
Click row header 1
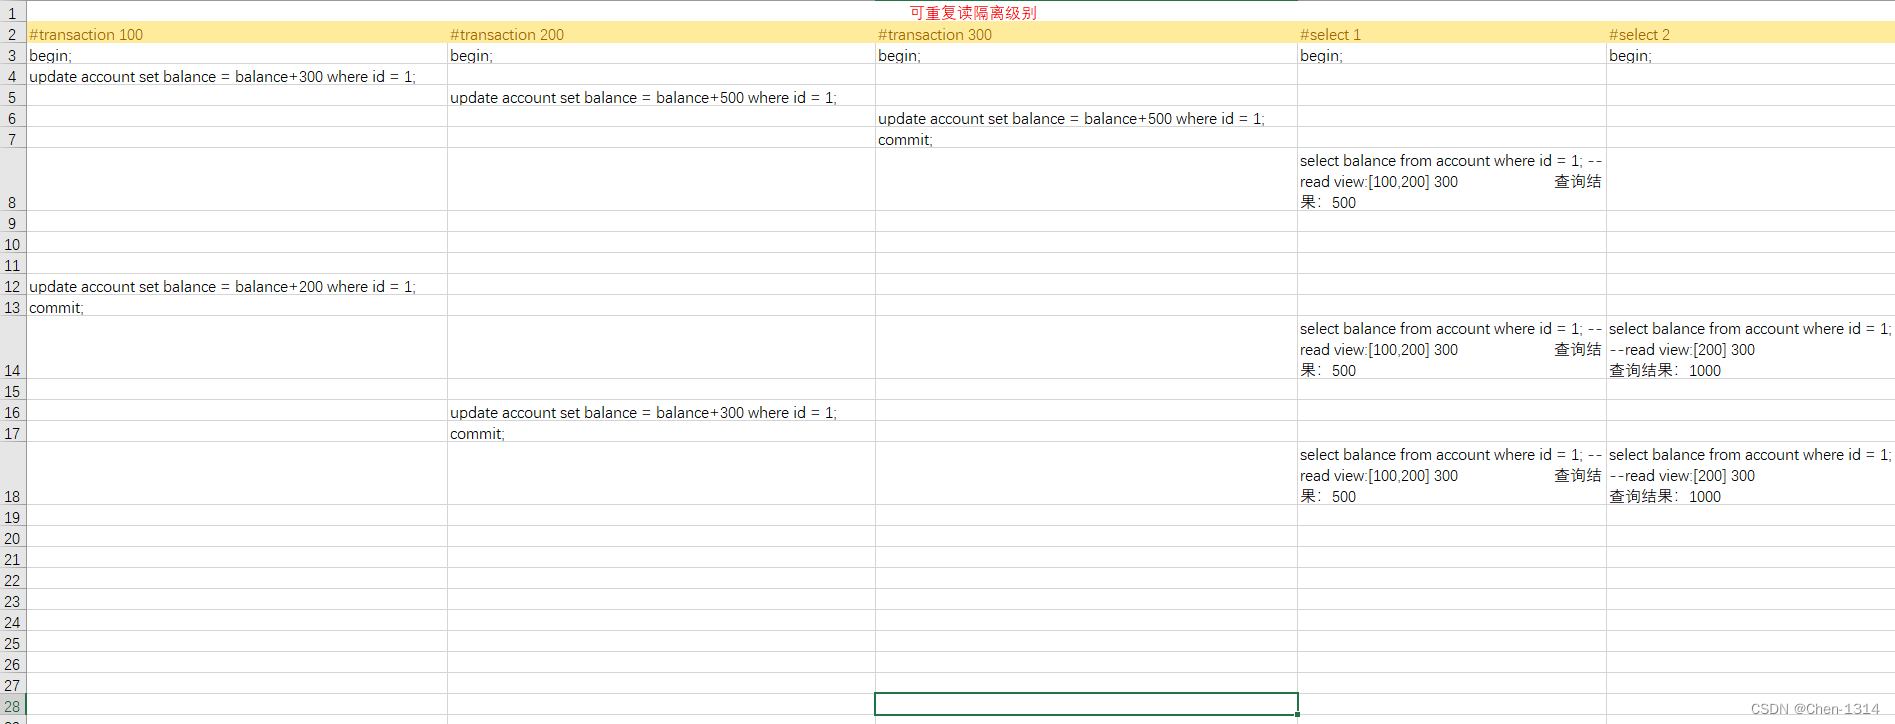coord(12,13)
